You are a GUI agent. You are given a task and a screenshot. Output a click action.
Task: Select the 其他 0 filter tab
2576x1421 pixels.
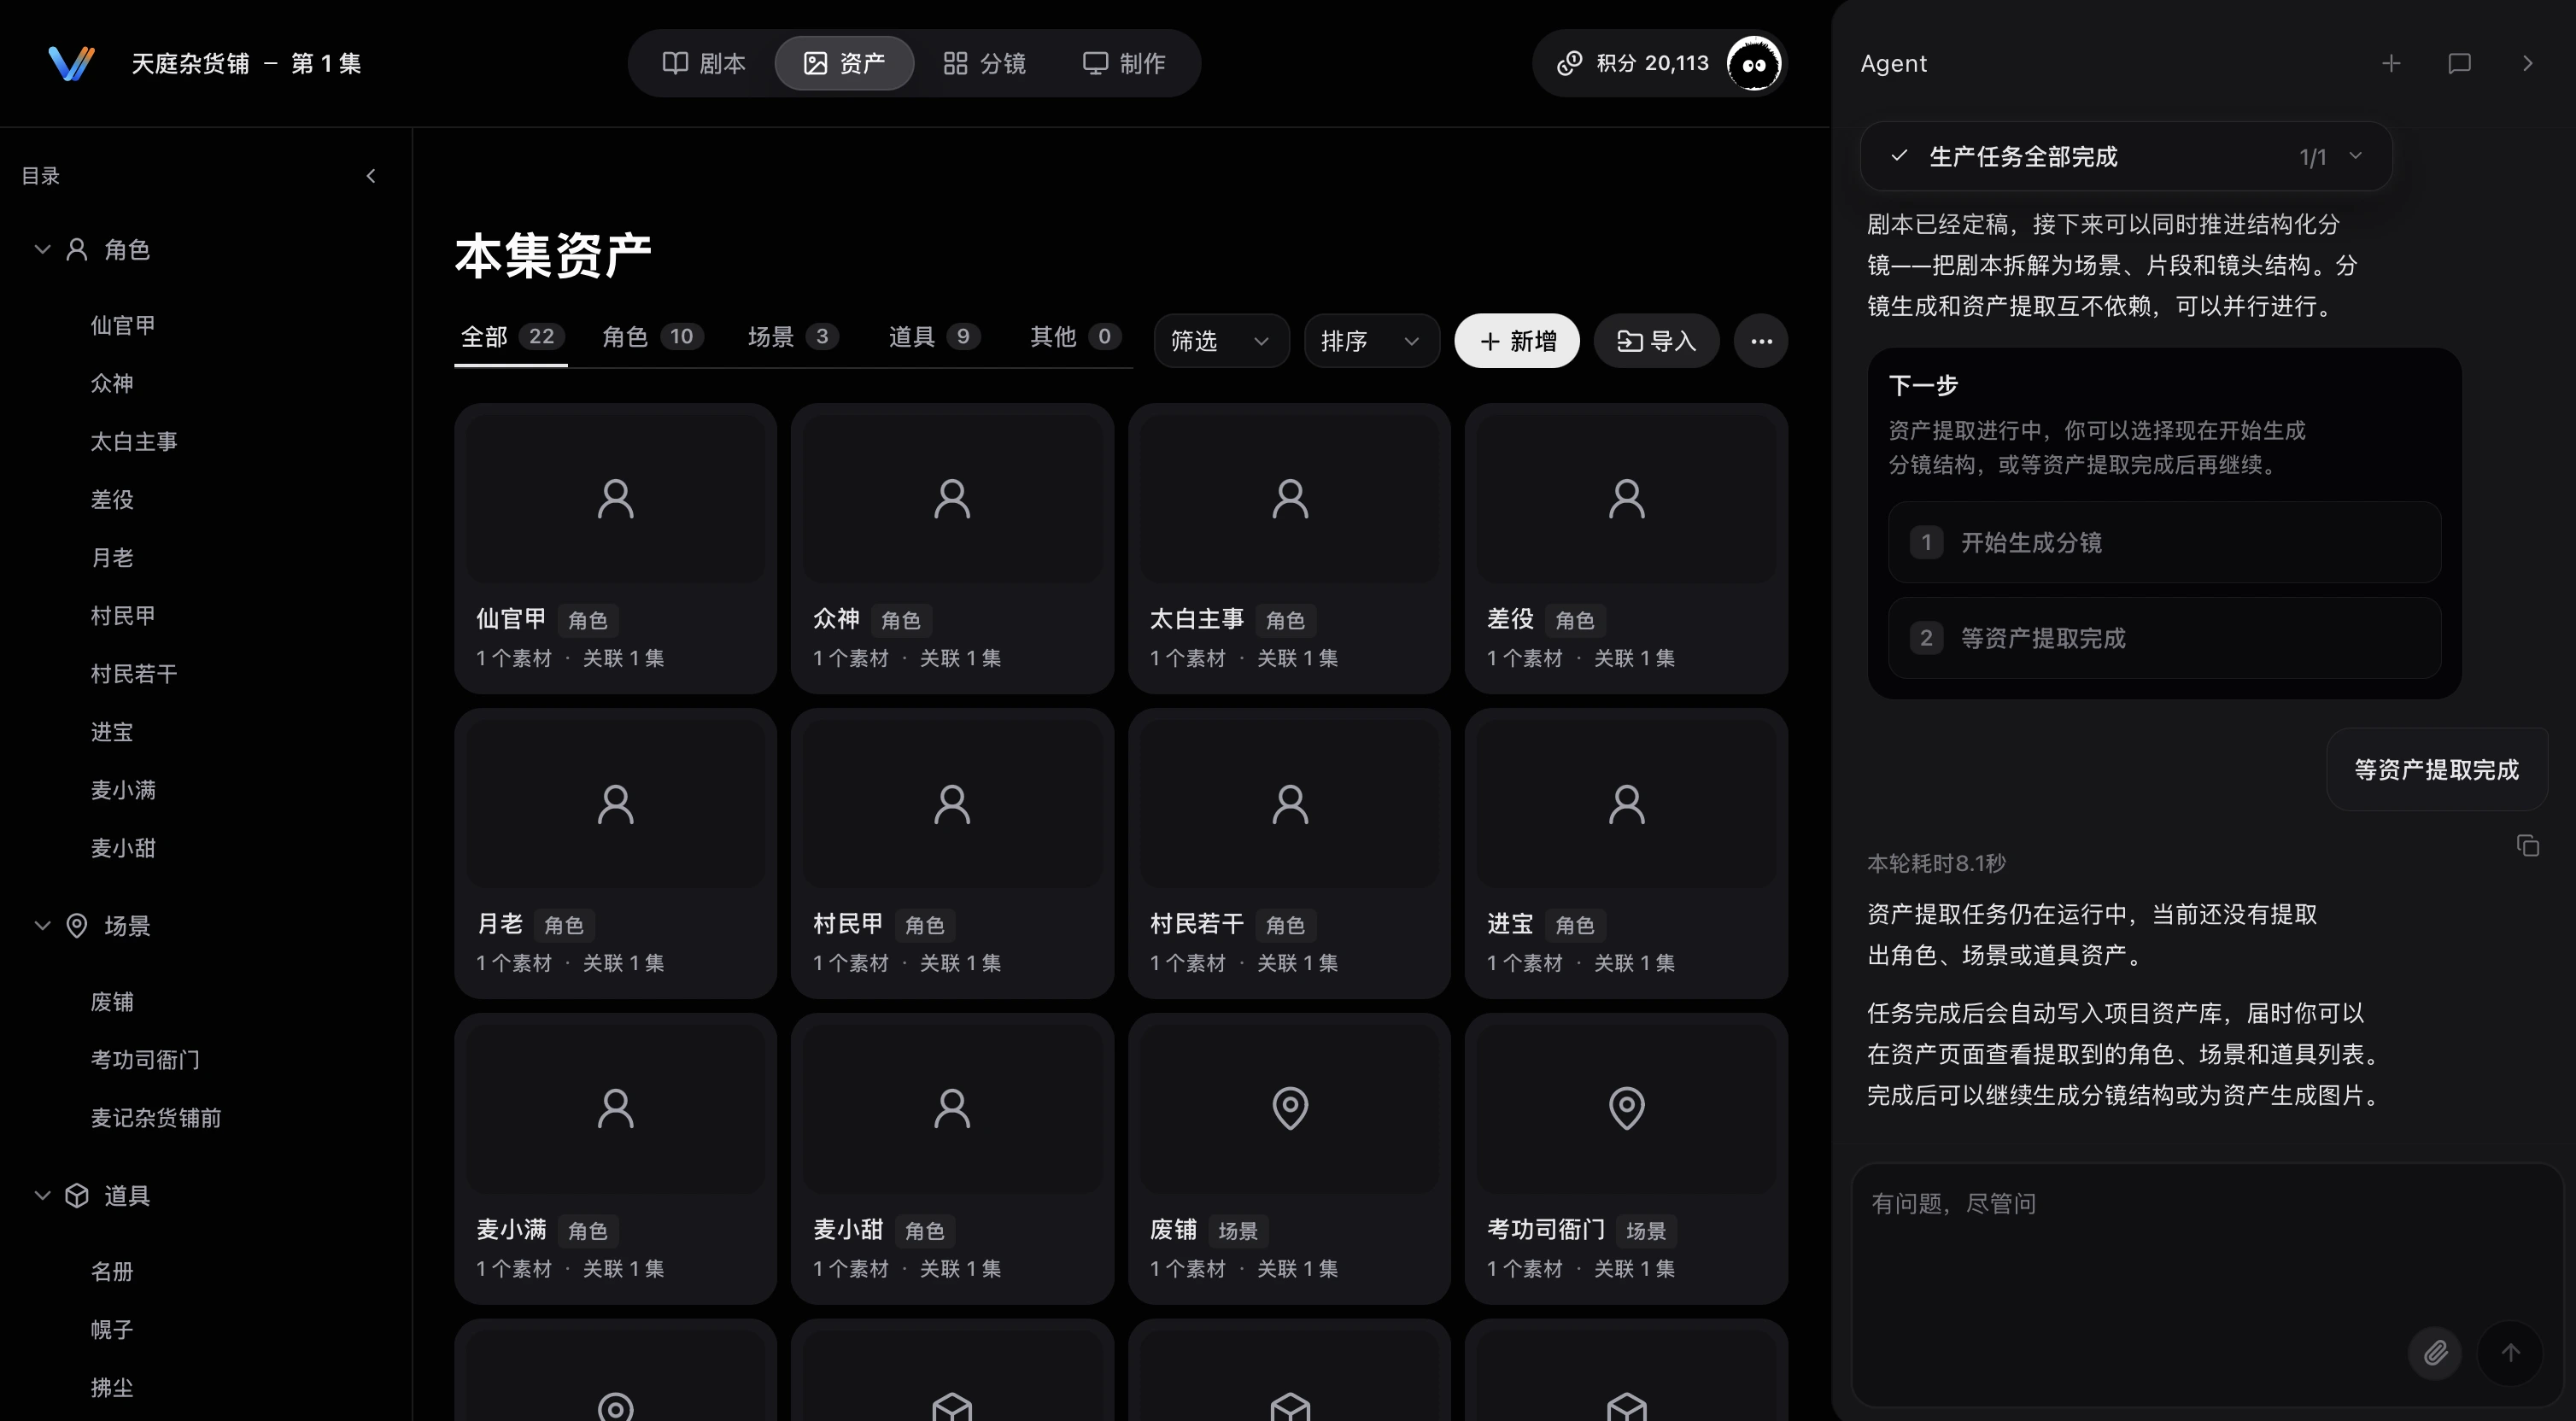pos(1075,337)
